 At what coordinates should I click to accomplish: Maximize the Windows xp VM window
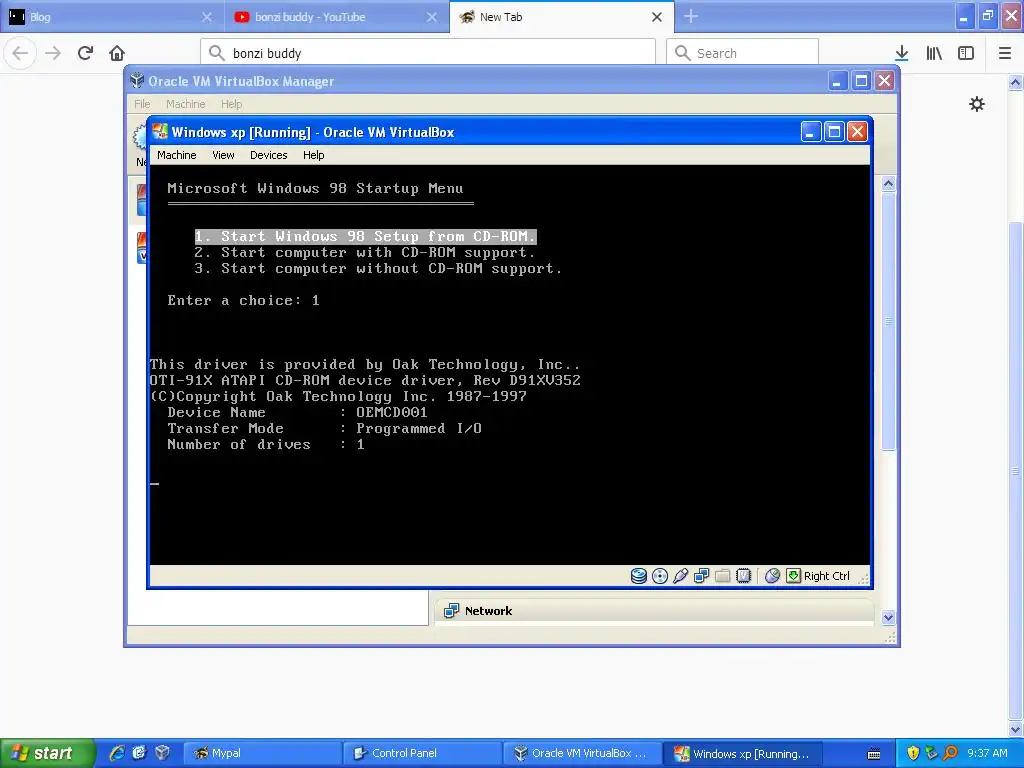click(x=834, y=132)
